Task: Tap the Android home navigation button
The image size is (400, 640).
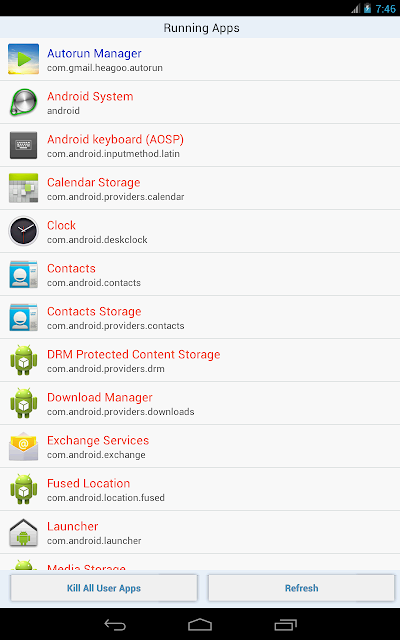Action: [x=200, y=624]
